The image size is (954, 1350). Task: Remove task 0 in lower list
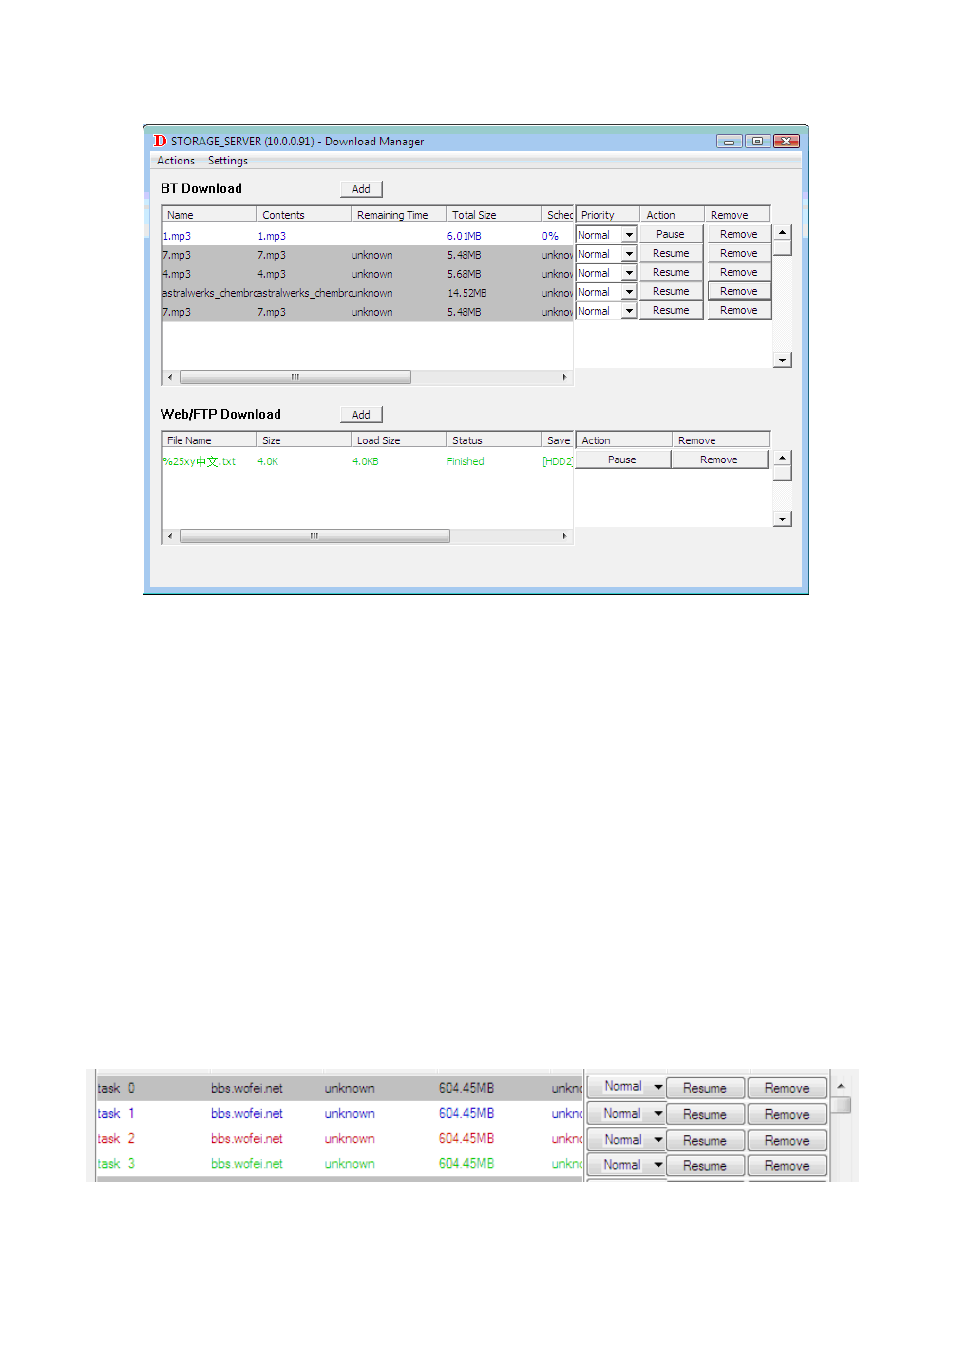787,1088
